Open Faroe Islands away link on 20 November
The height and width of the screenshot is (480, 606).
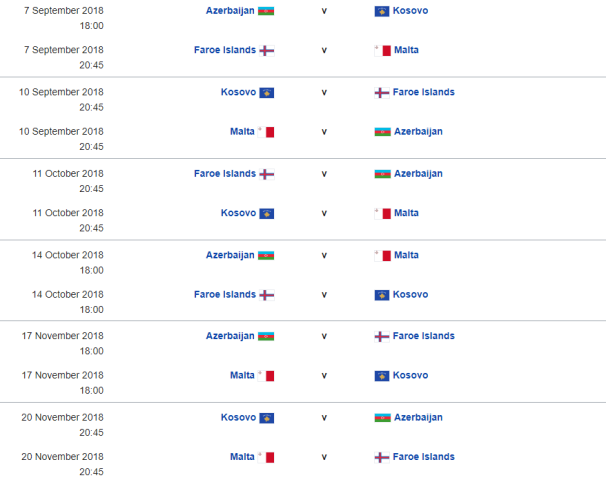pos(424,457)
